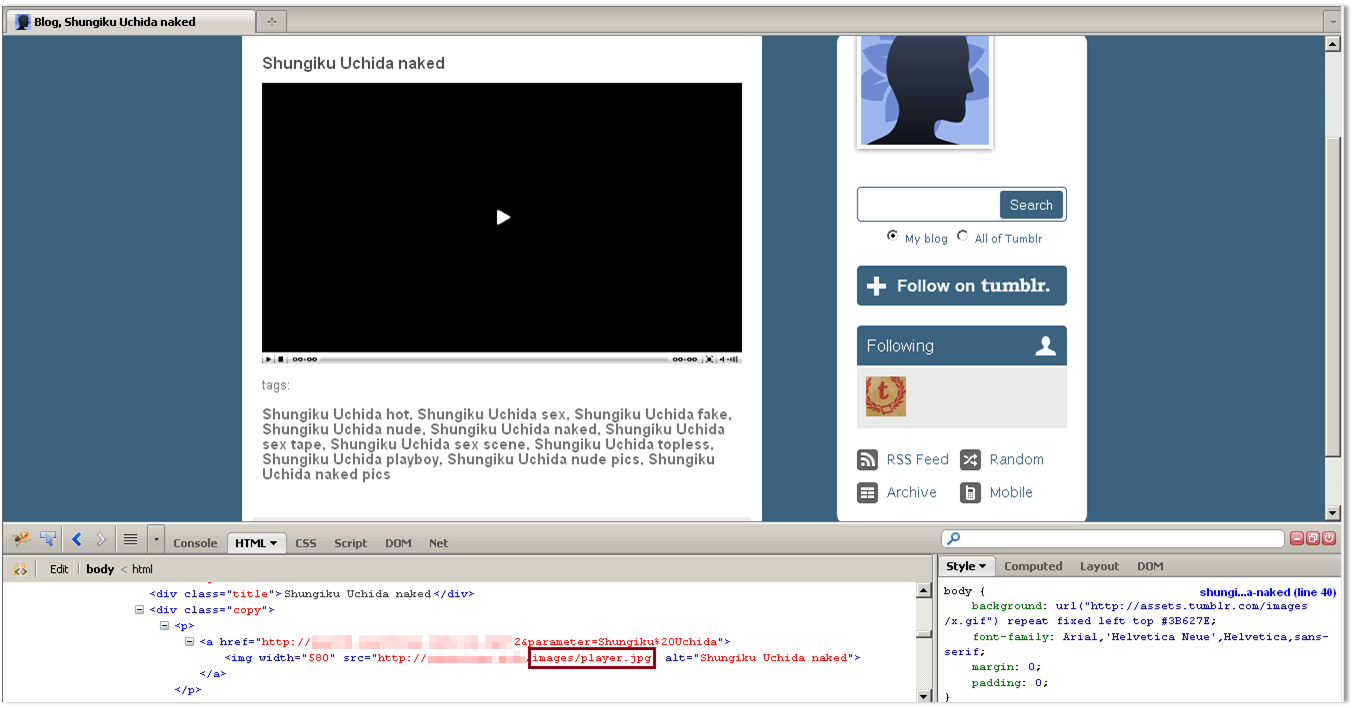Switch to the Console tab
Screen dimensions: 1354x708
tap(195, 543)
